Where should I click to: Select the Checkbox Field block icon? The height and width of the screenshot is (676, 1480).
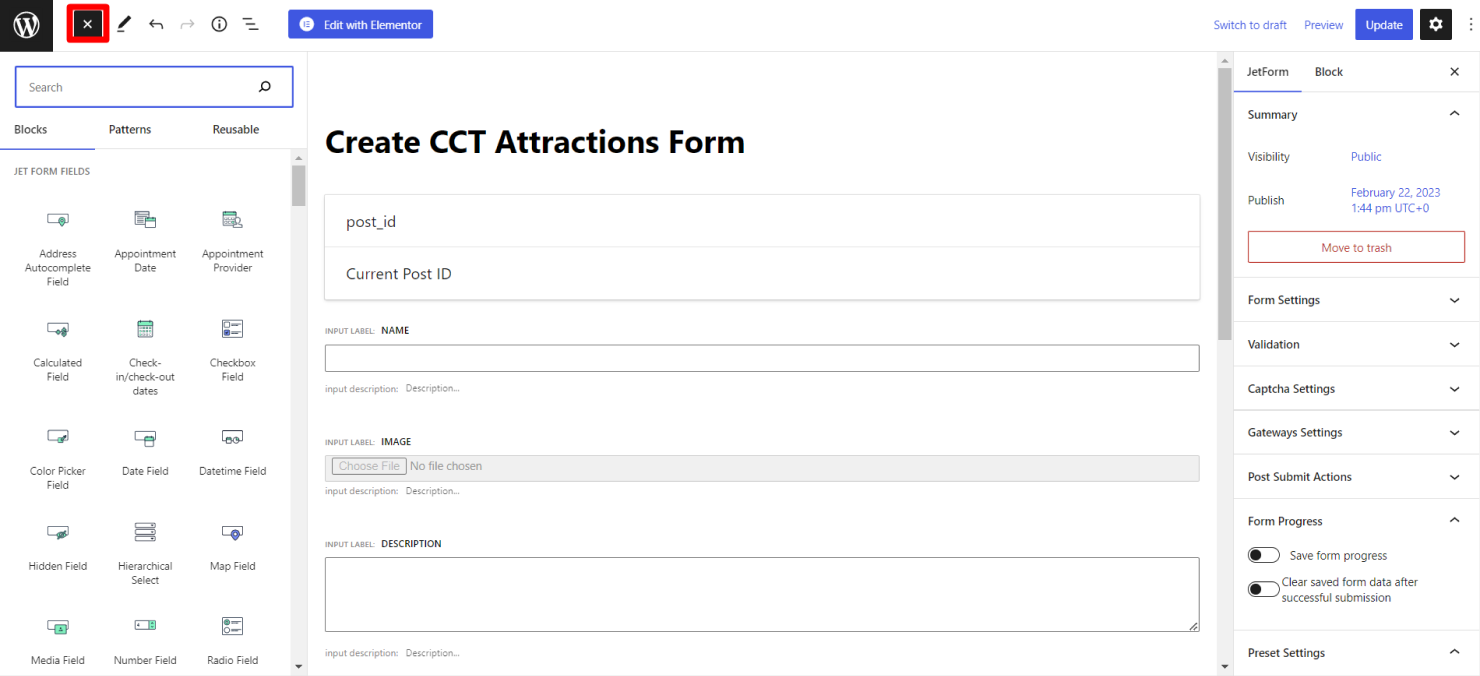232,329
